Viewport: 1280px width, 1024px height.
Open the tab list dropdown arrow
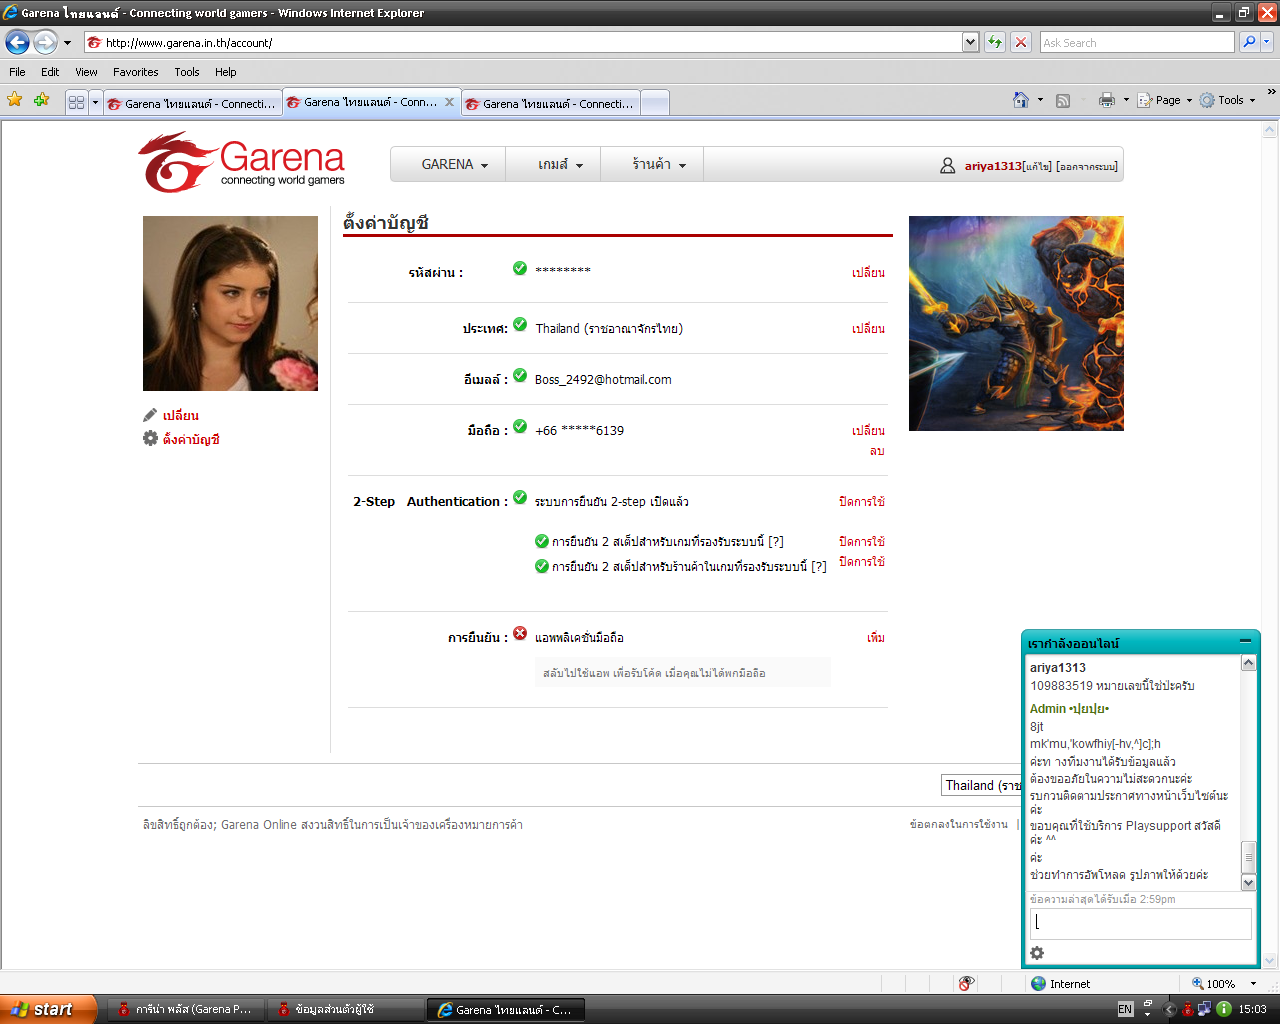tap(96, 102)
